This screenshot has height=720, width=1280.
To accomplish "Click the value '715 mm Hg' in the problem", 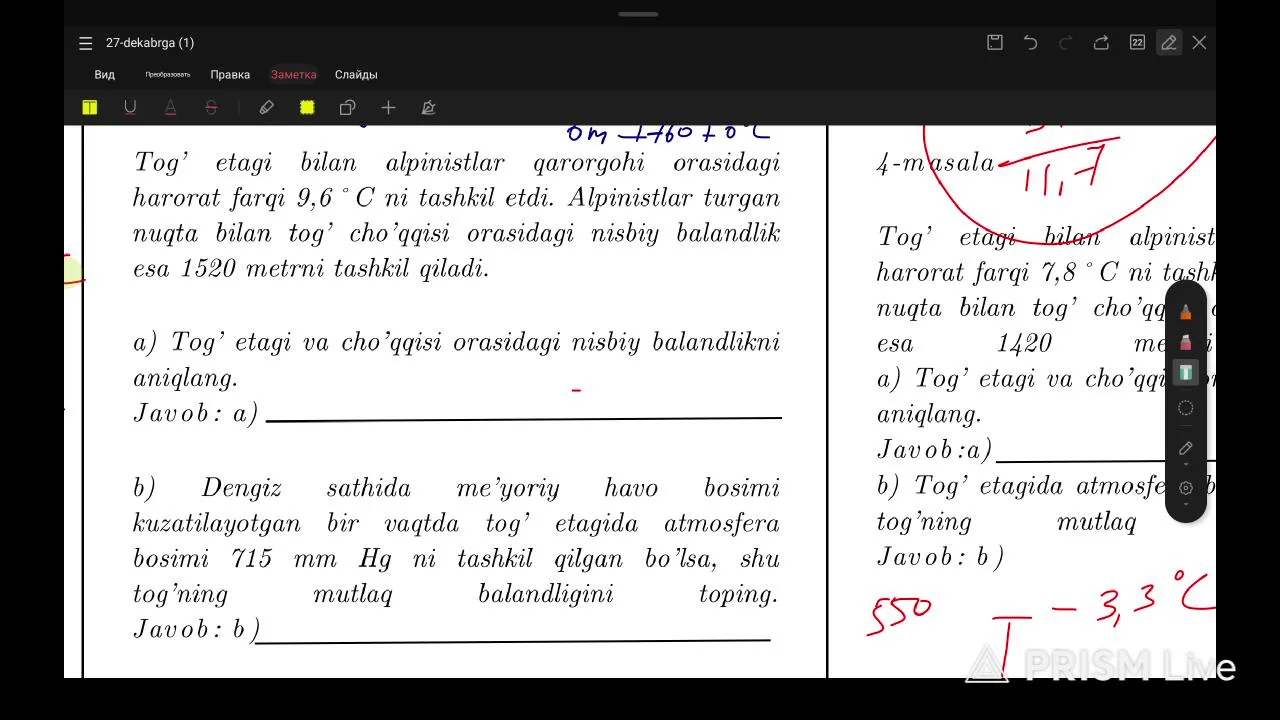I will coord(311,559).
